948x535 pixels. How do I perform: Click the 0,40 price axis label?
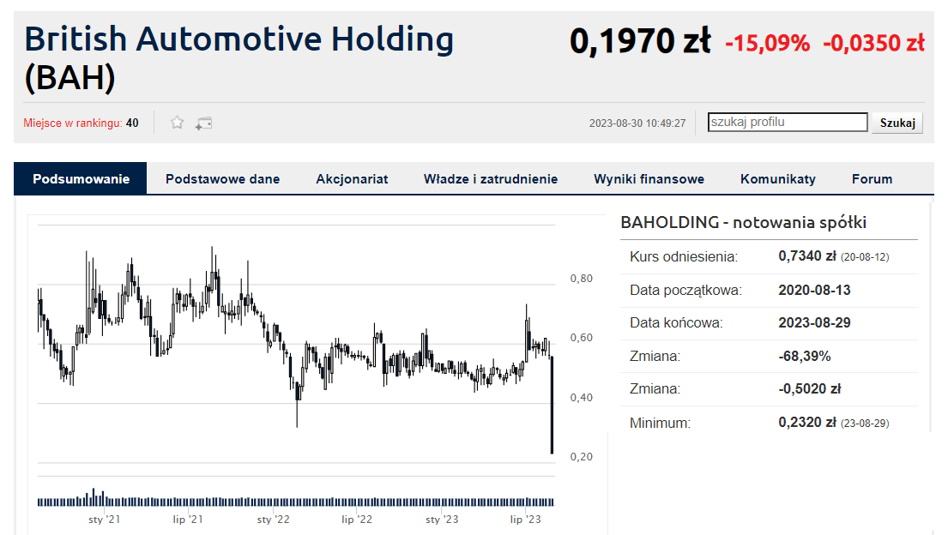(581, 397)
